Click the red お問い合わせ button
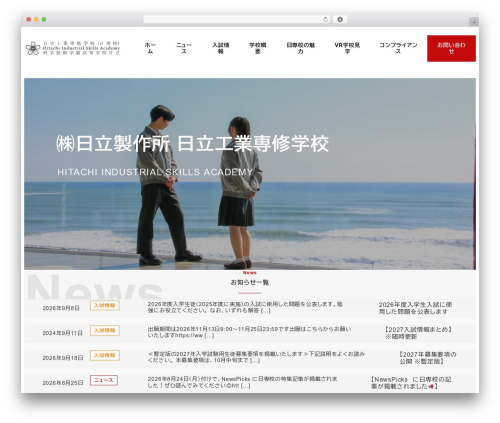The width and height of the screenshot is (500, 423). [x=451, y=48]
